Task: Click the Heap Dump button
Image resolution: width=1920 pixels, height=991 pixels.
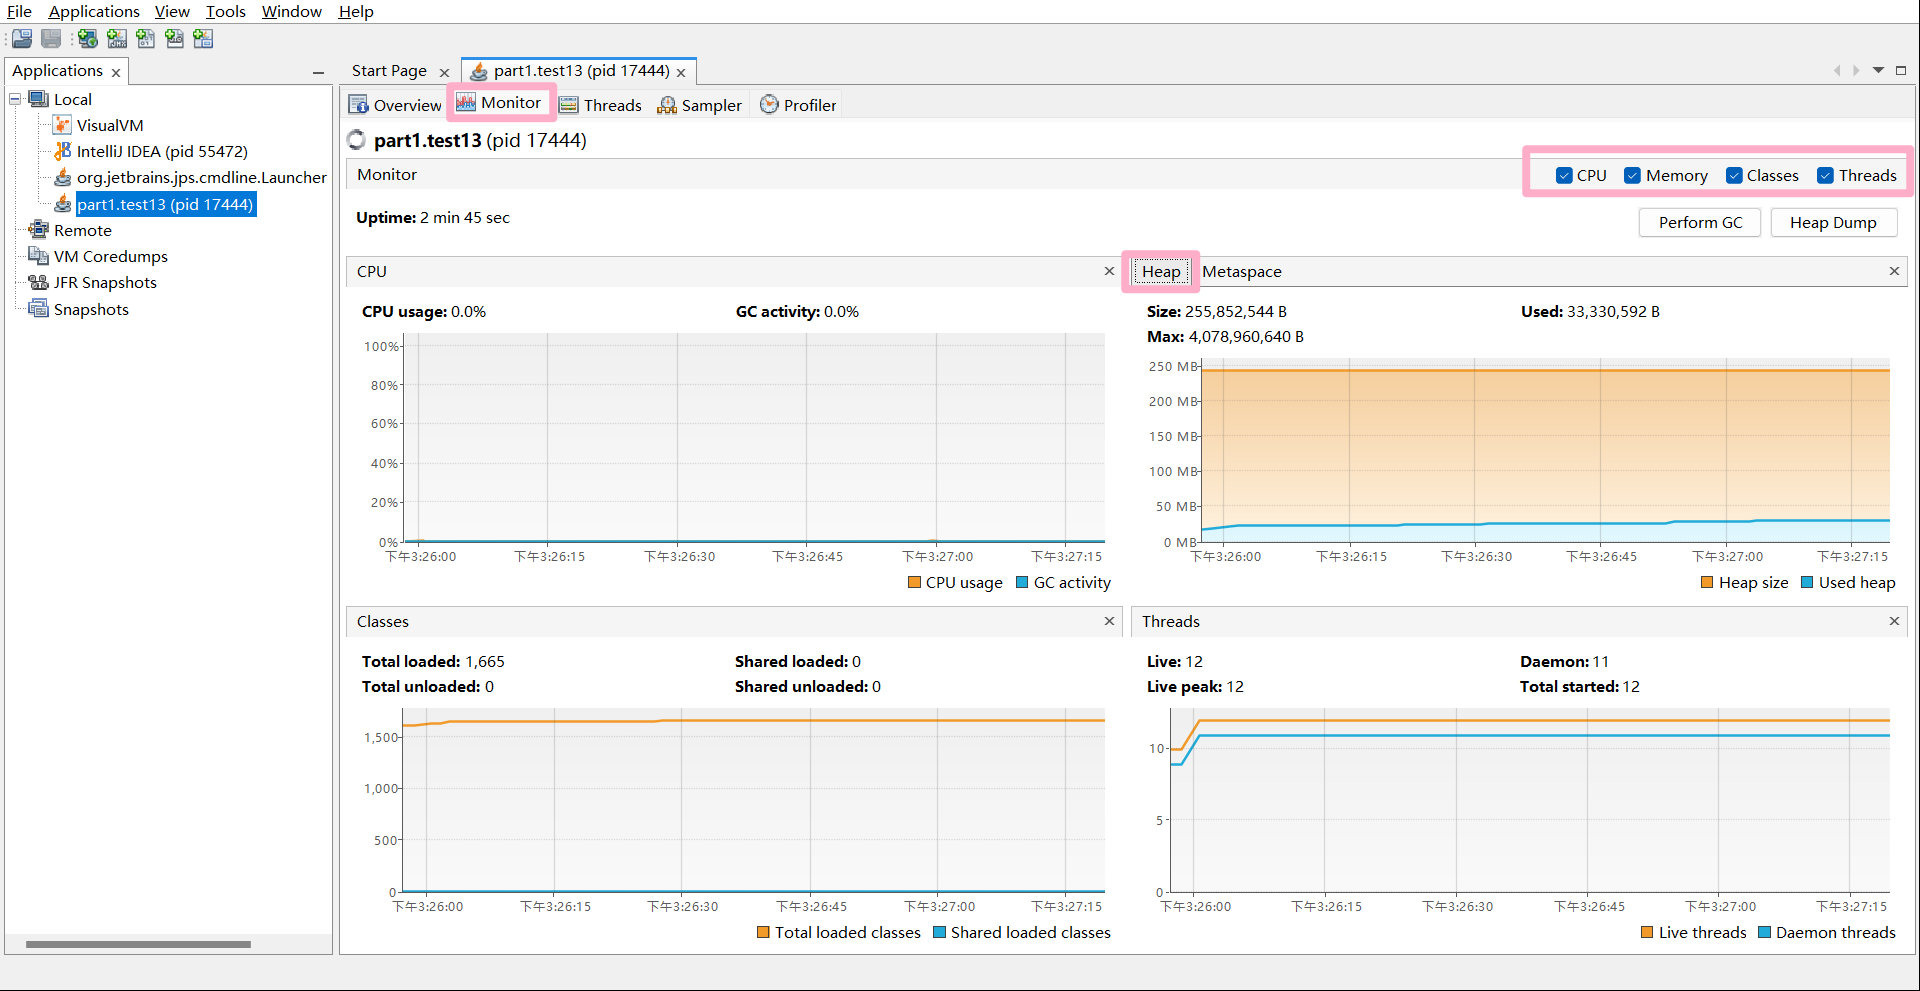Action: tap(1832, 222)
